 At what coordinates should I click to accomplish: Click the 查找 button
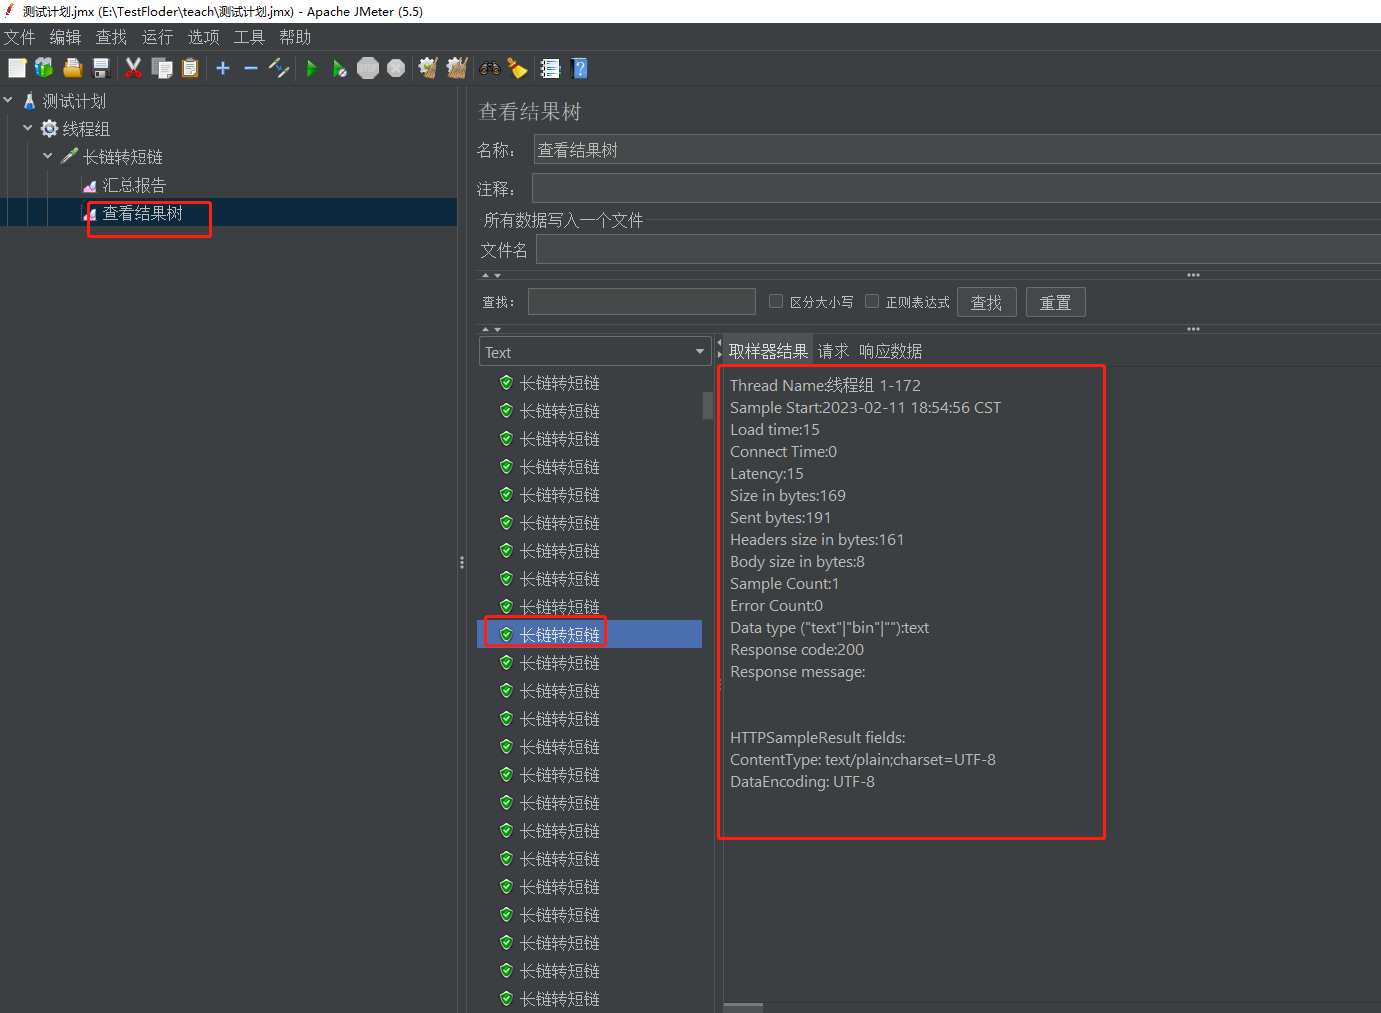[986, 302]
